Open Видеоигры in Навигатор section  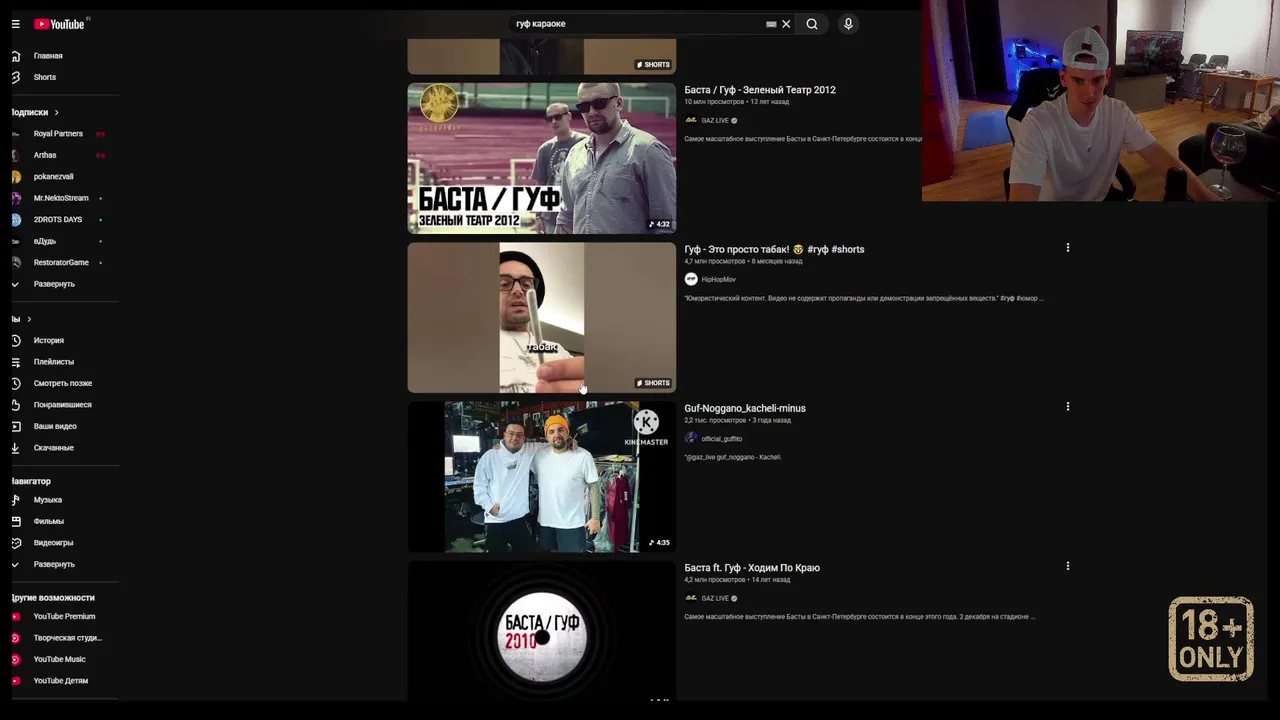point(53,543)
